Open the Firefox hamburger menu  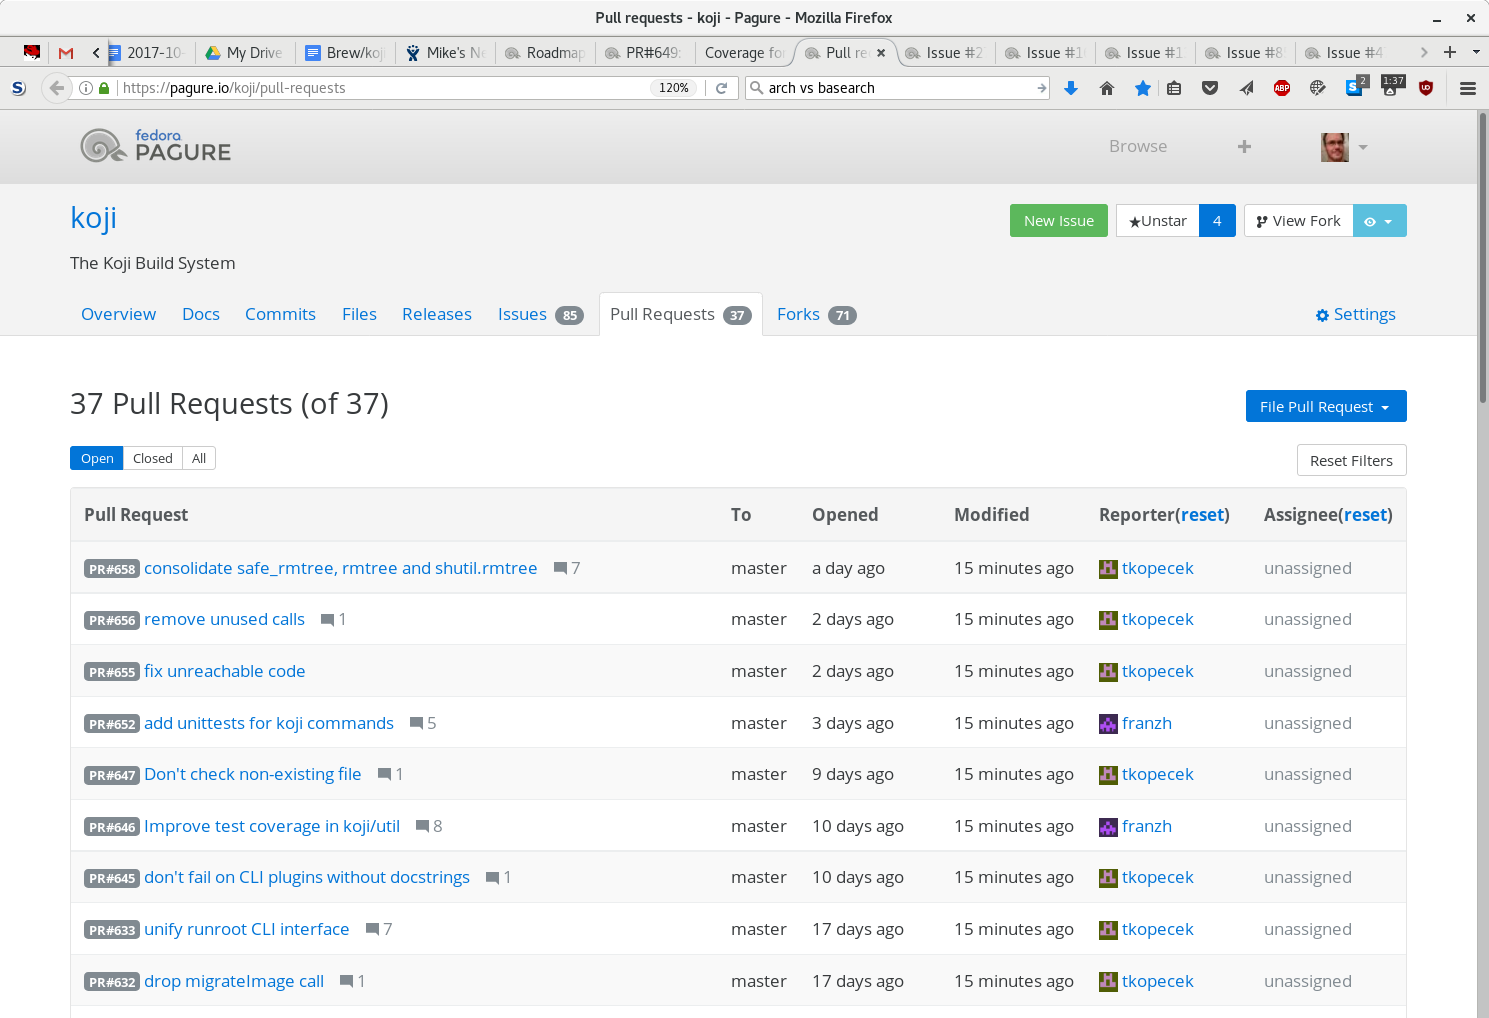click(1468, 88)
